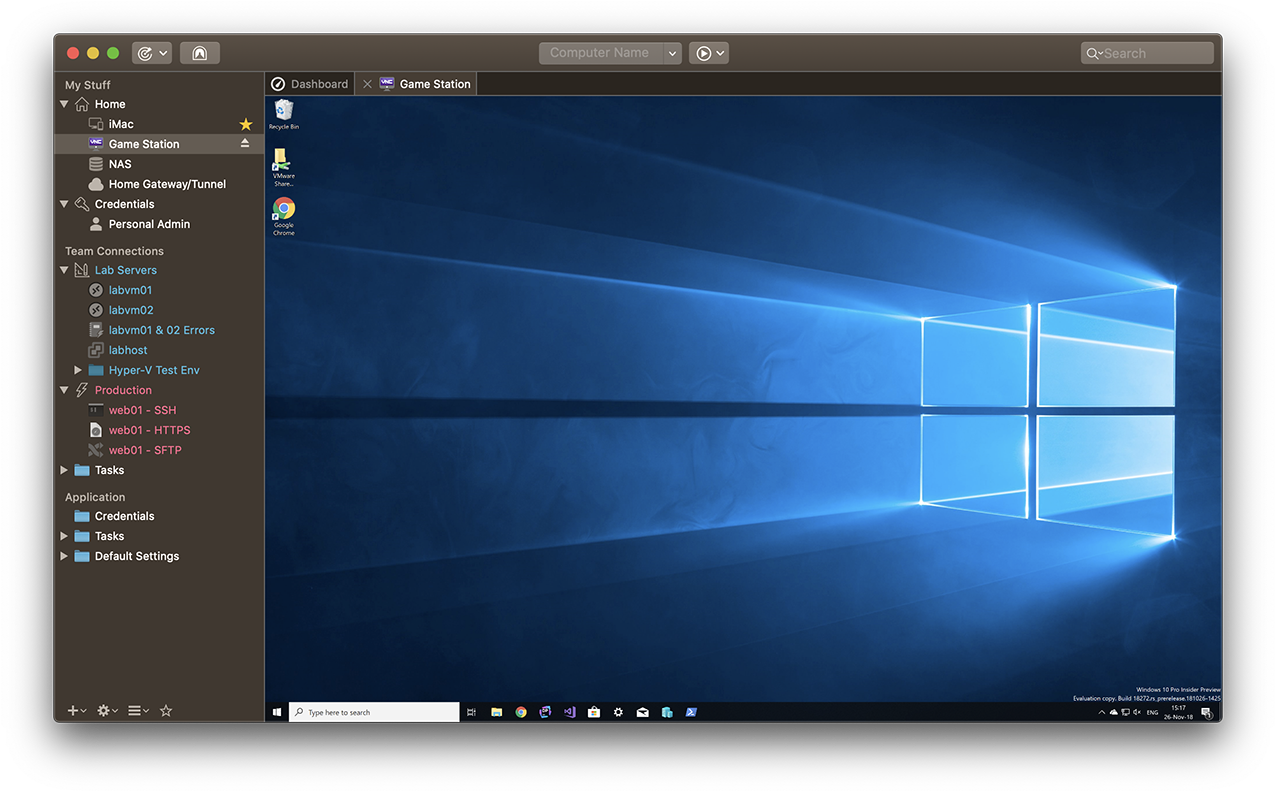Viewport: 1275px width, 791px height.
Task: Collapse the Production folder
Action: [65, 390]
